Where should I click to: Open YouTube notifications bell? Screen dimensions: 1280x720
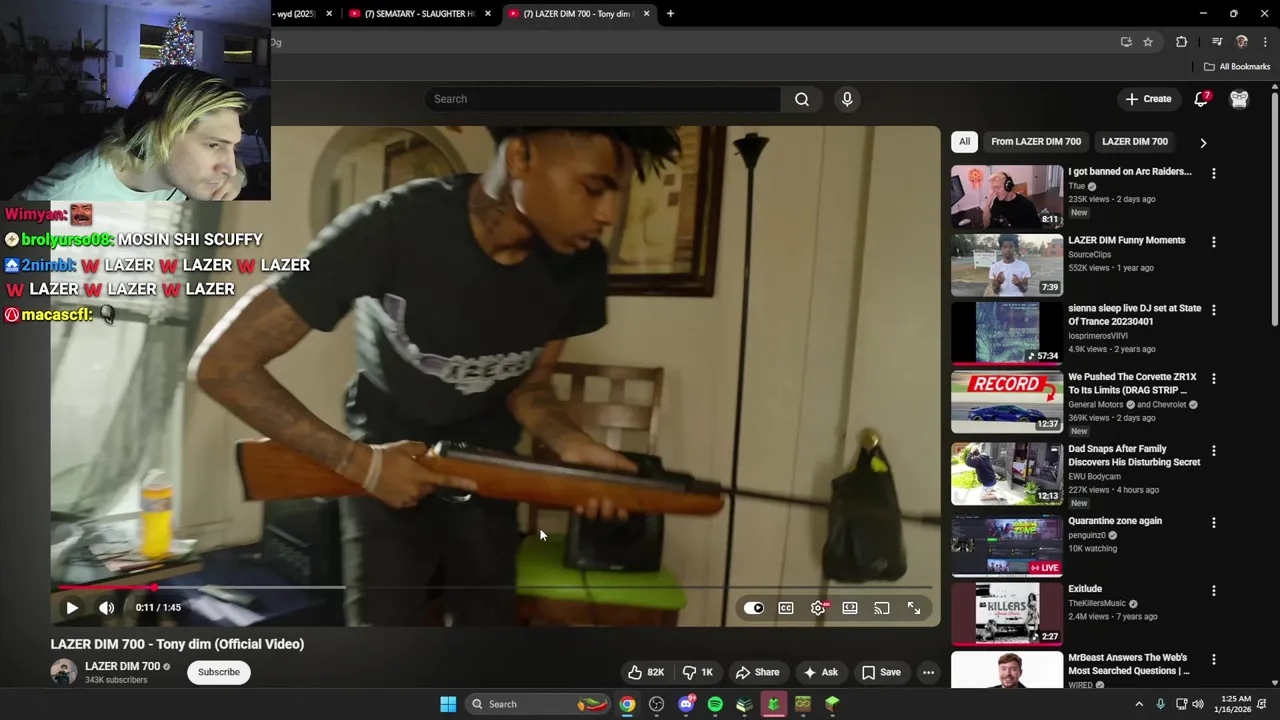1201,99
